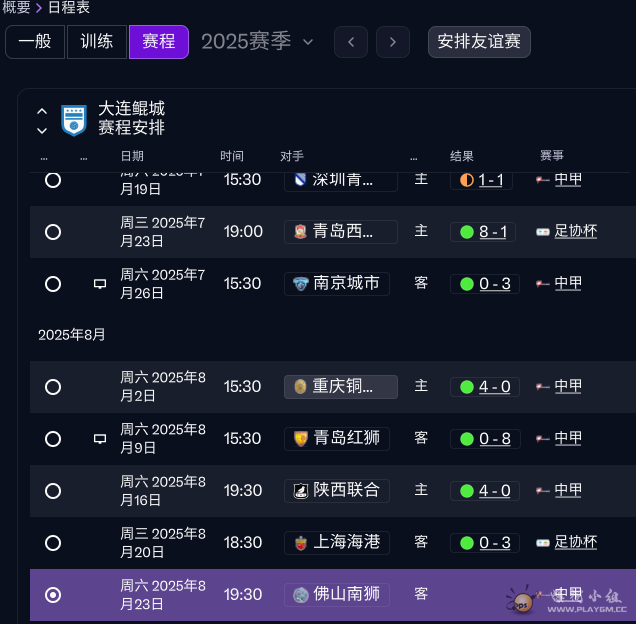The height and width of the screenshot is (624, 636).
Task: Open opponent 上海海港 team button
Action: click(337, 542)
